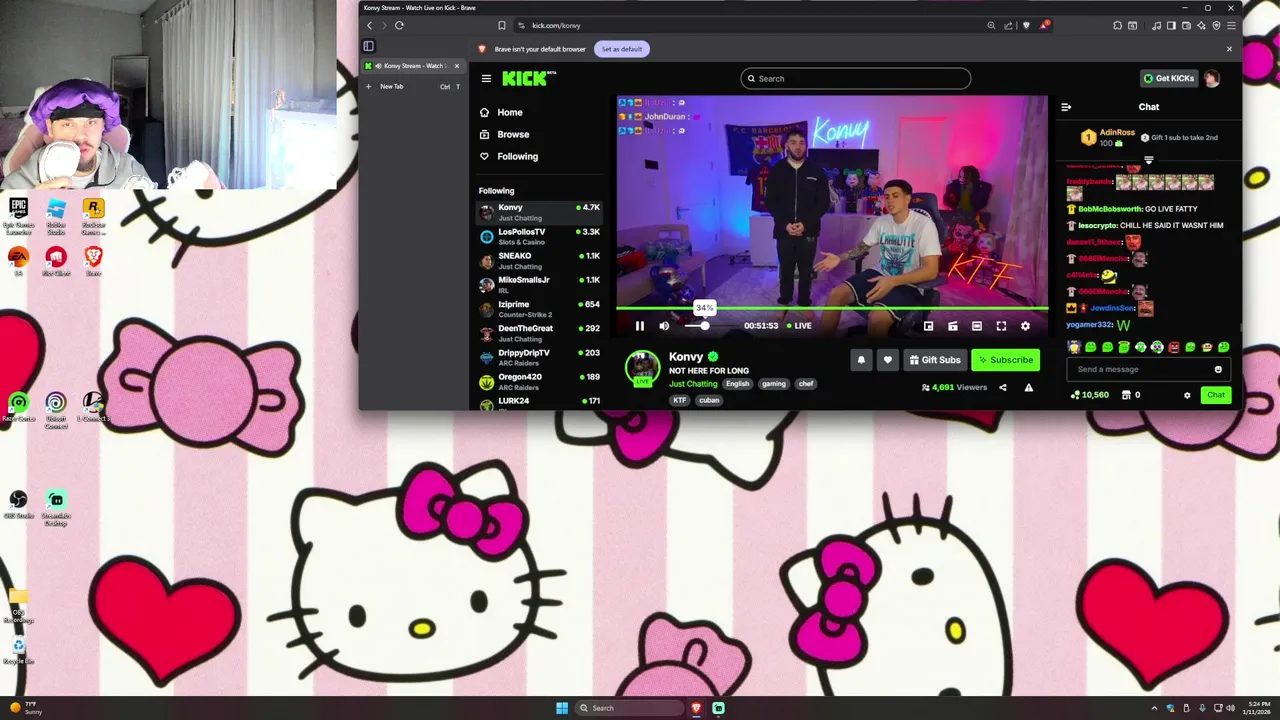Open the user profile avatar menu

1211,79
